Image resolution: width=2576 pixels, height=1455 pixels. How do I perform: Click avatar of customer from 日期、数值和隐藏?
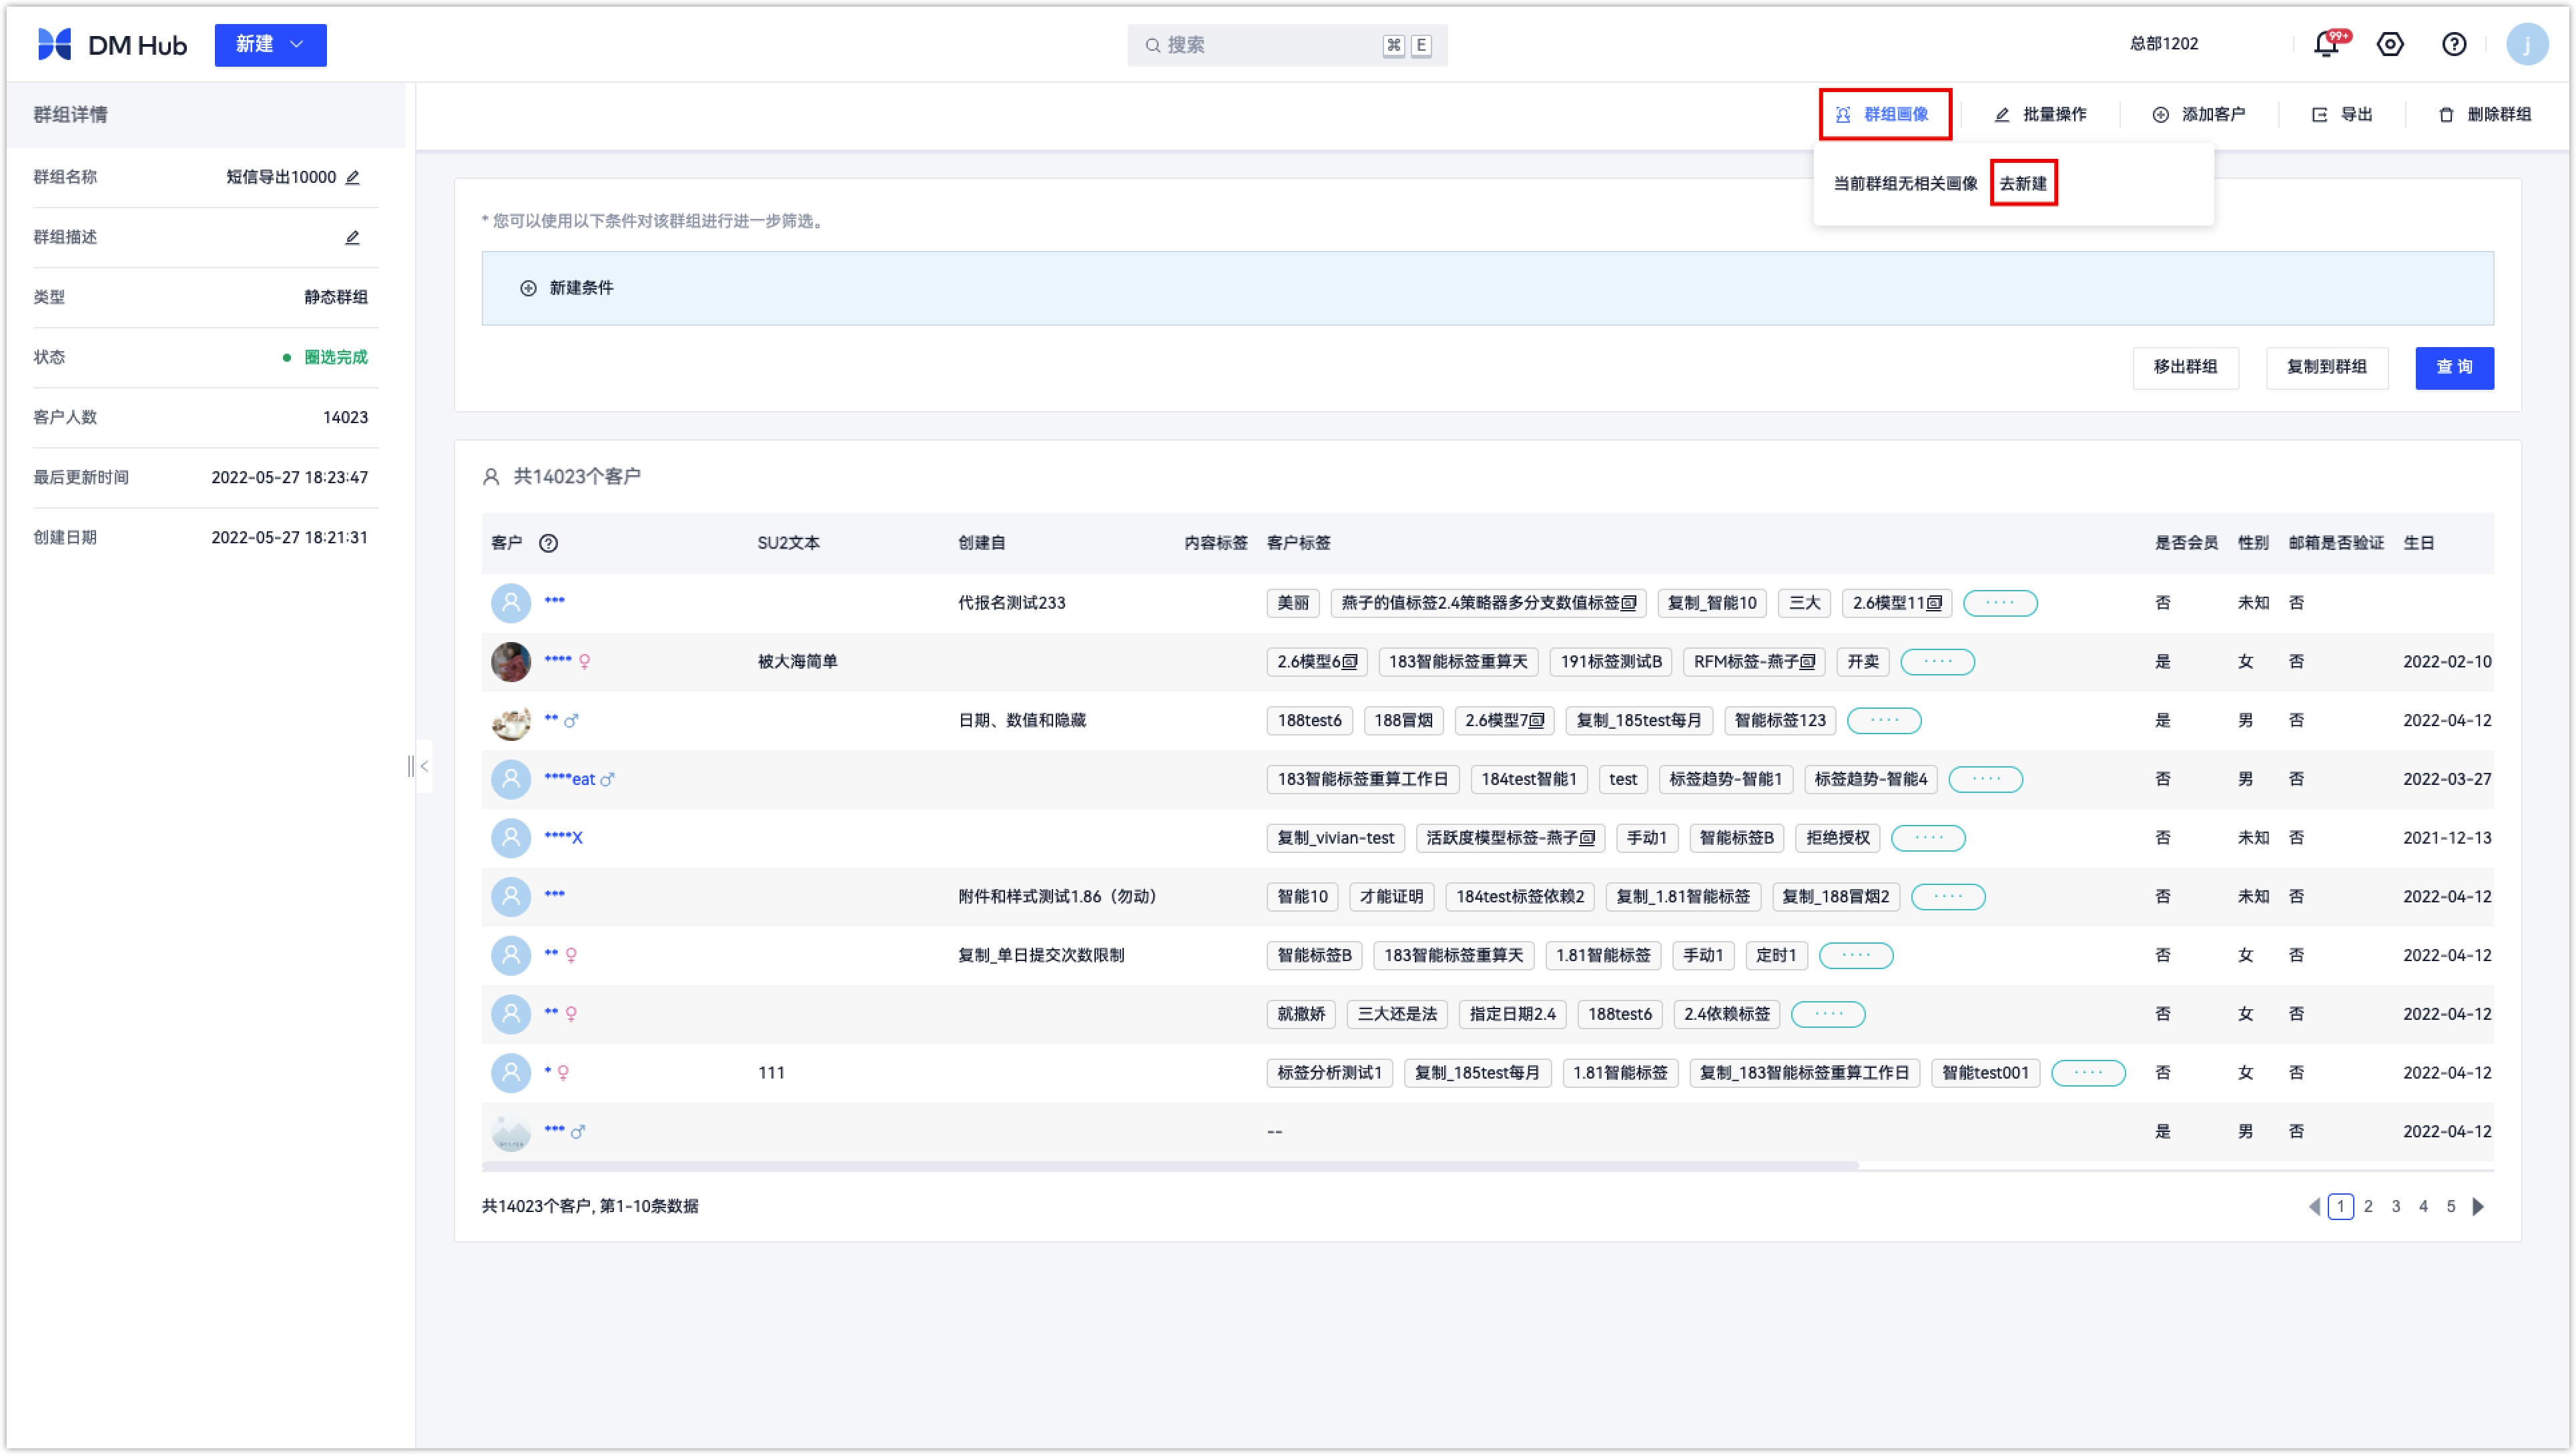click(511, 721)
